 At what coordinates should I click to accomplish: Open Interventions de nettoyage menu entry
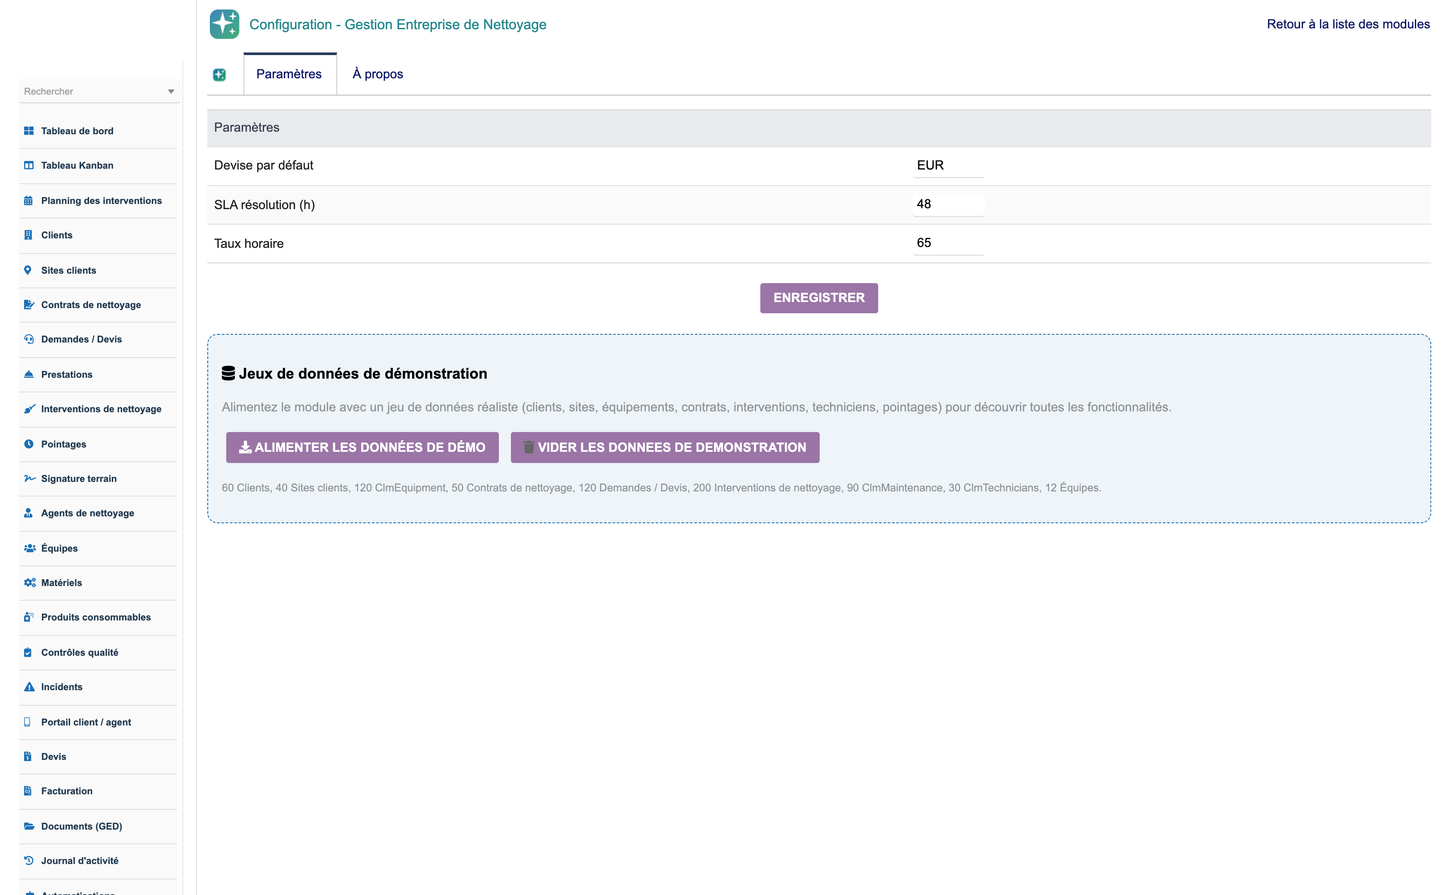[x=101, y=409]
